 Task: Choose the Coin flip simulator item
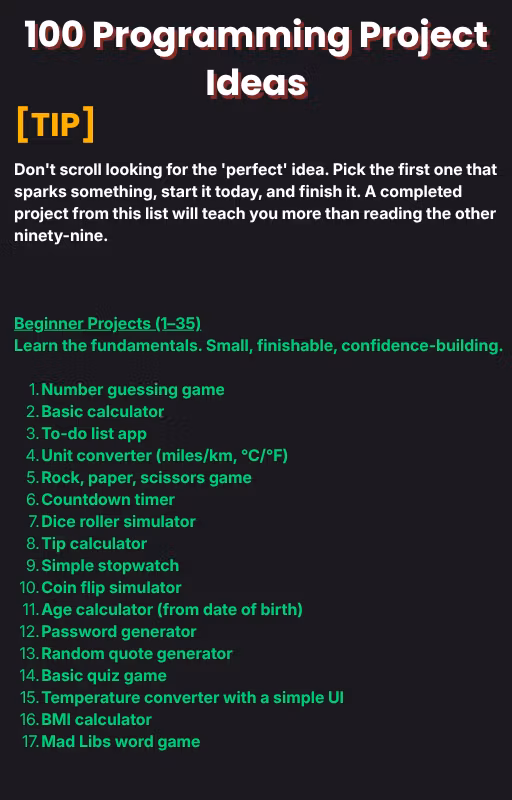point(111,588)
